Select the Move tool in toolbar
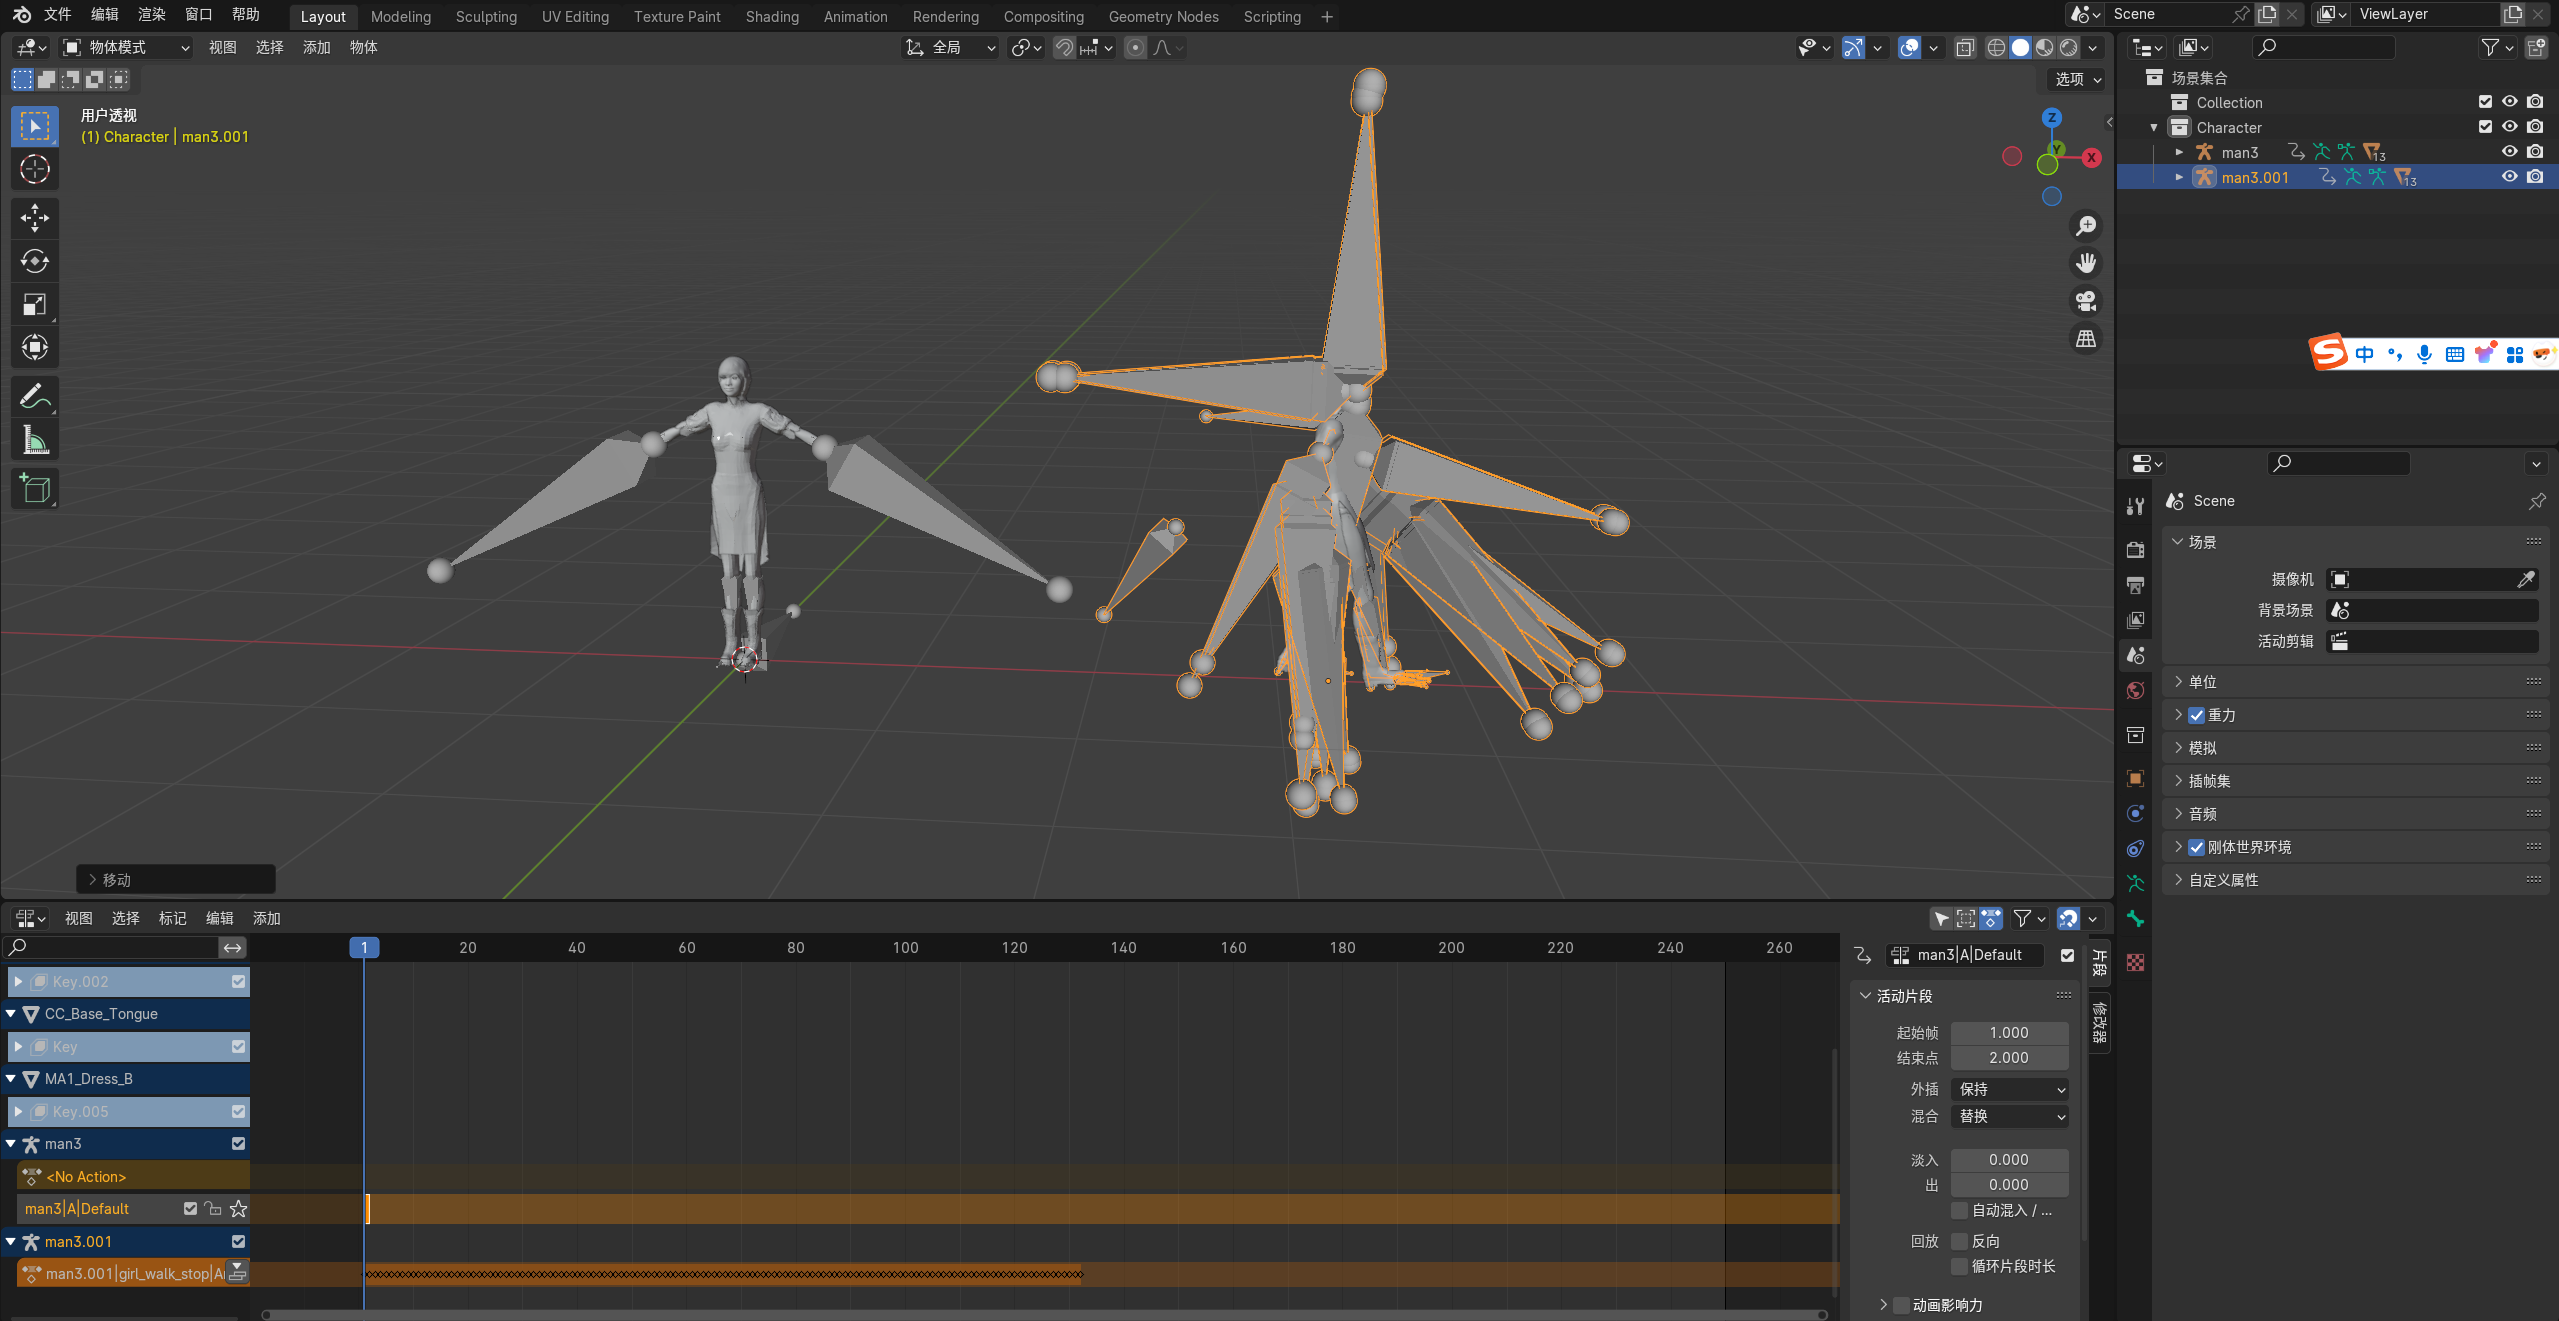This screenshot has width=2559, height=1321. coord(35,218)
